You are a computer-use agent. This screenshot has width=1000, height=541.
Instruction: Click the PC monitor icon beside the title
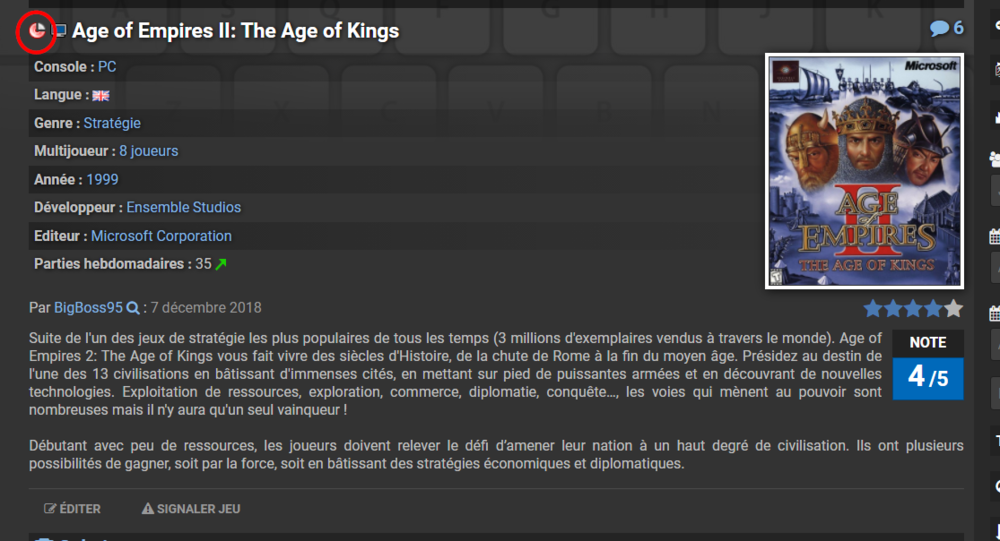[x=59, y=32]
